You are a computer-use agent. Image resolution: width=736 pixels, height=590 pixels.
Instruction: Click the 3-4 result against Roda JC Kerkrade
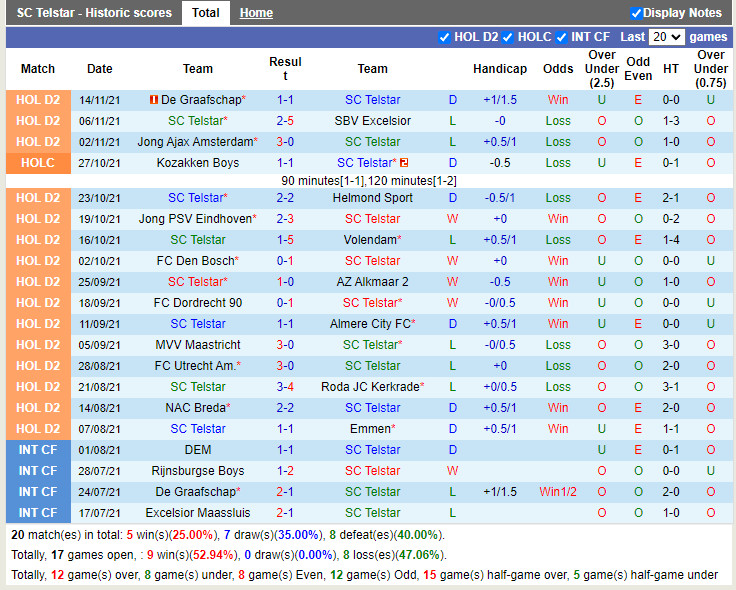point(285,387)
